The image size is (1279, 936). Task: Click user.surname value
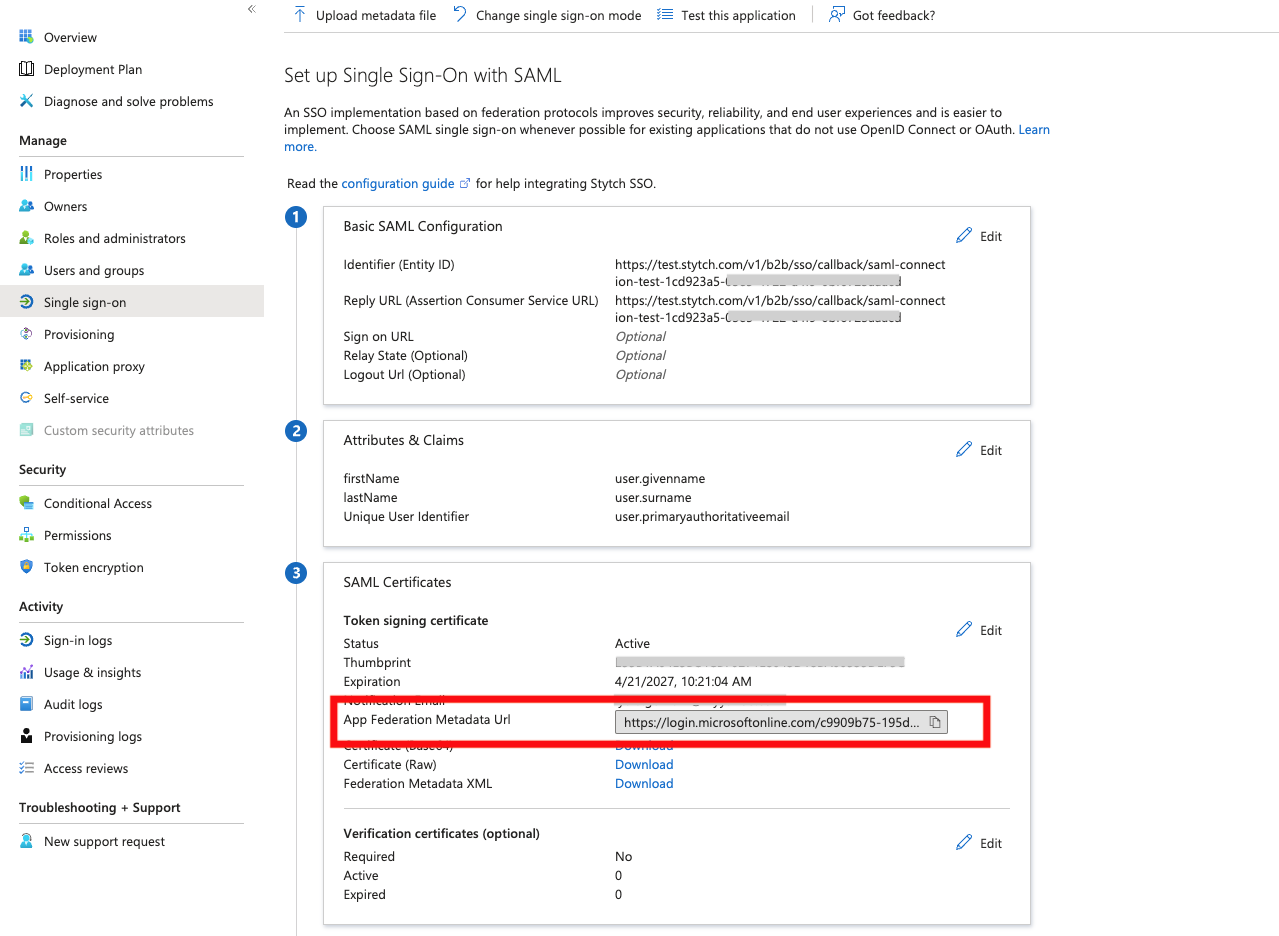(653, 498)
